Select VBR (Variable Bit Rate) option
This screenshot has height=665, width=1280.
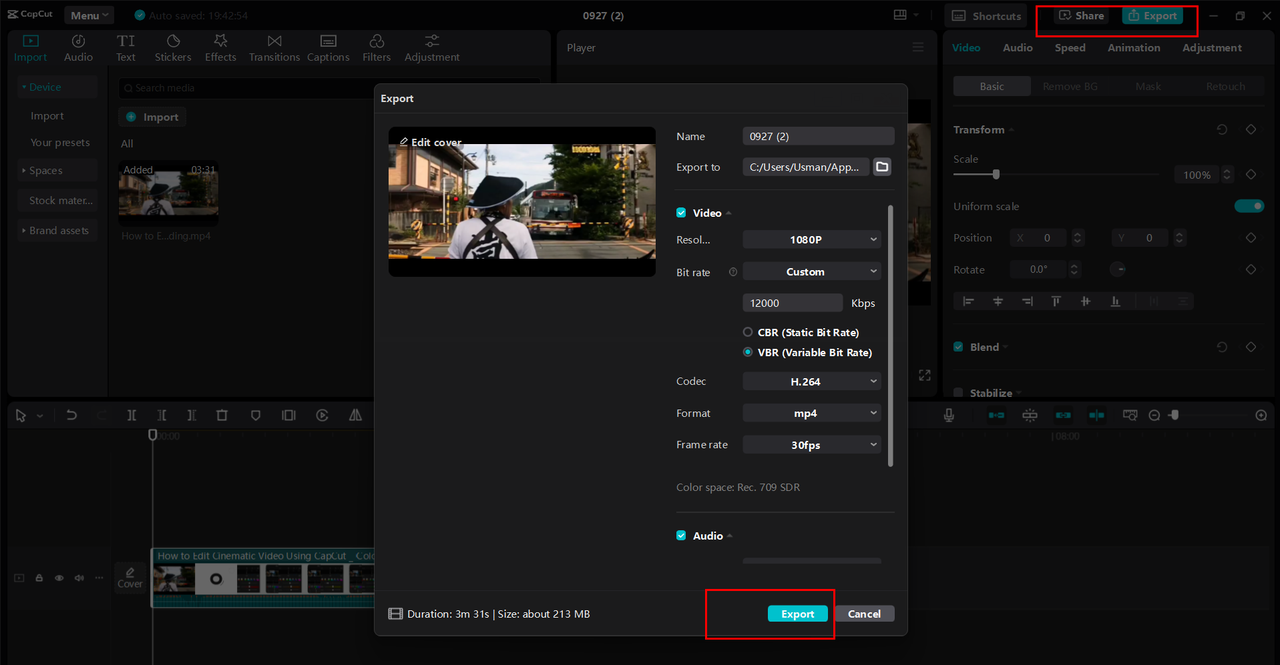pos(748,352)
